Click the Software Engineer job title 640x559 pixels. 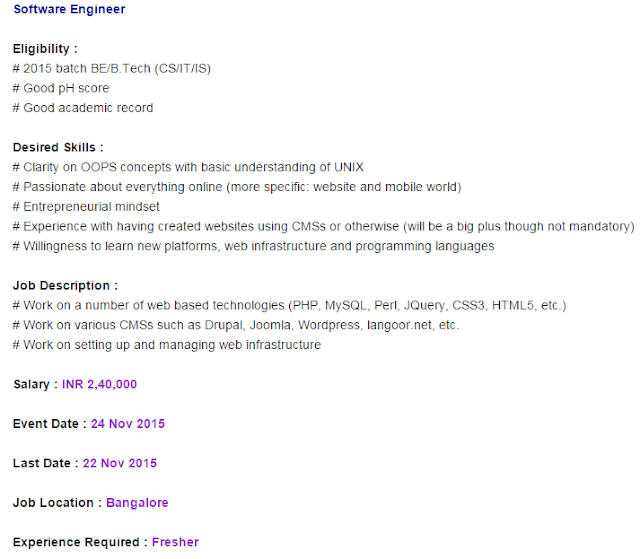[x=69, y=10]
